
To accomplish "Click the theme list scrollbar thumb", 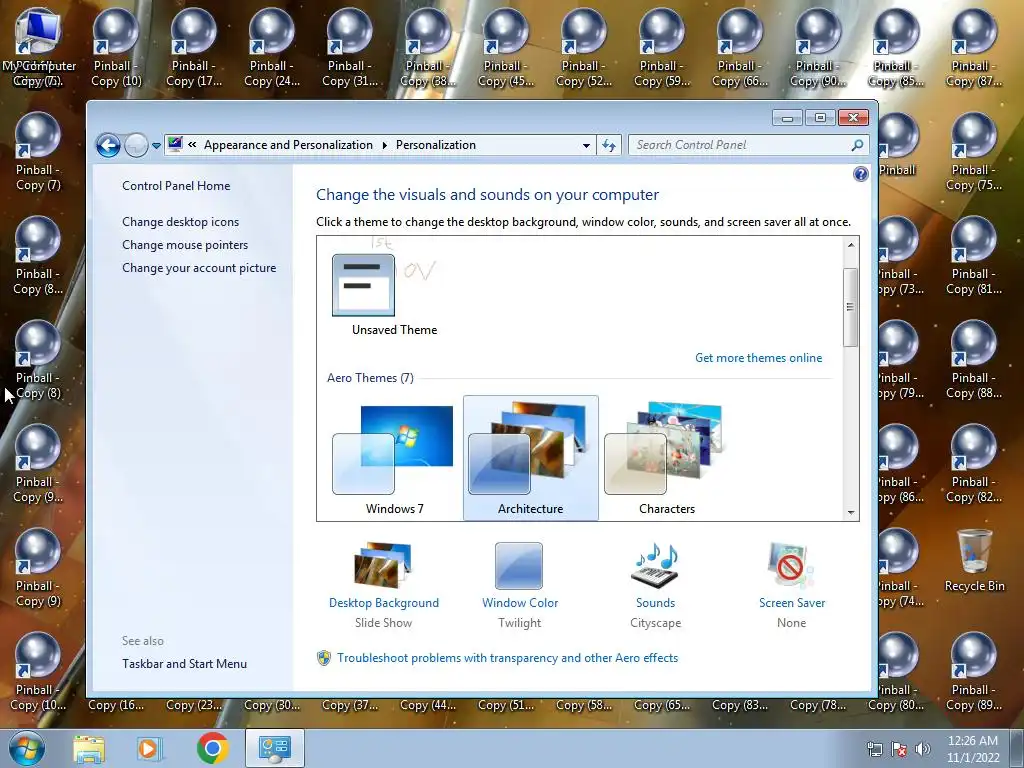I will (x=850, y=307).
